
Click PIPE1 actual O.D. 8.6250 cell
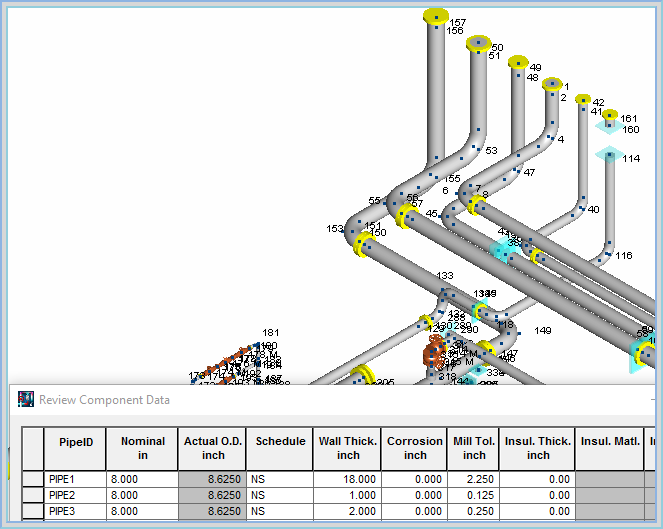point(212,479)
